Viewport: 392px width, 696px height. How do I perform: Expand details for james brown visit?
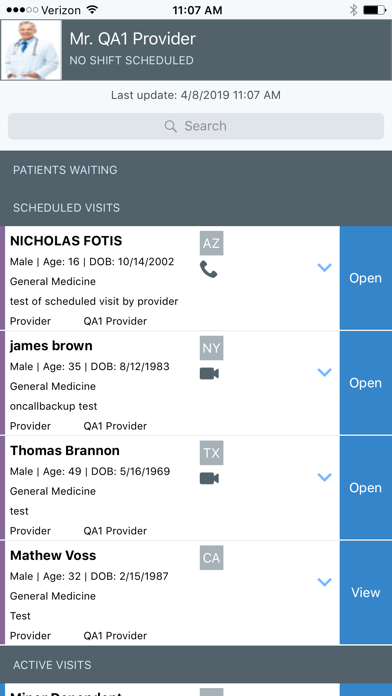pos(325,372)
